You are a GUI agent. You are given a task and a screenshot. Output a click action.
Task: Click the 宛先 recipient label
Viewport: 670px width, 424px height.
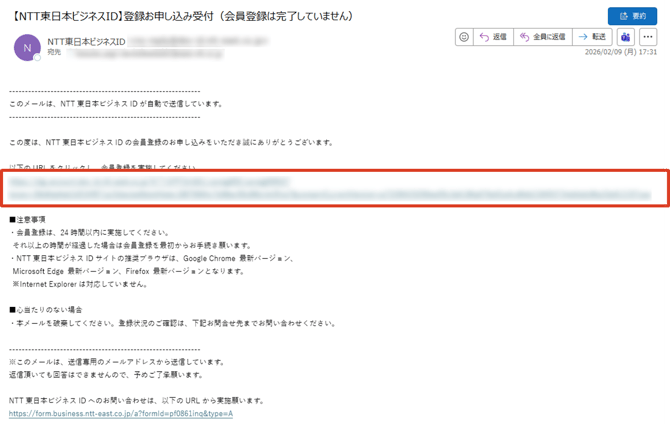[x=54, y=52]
